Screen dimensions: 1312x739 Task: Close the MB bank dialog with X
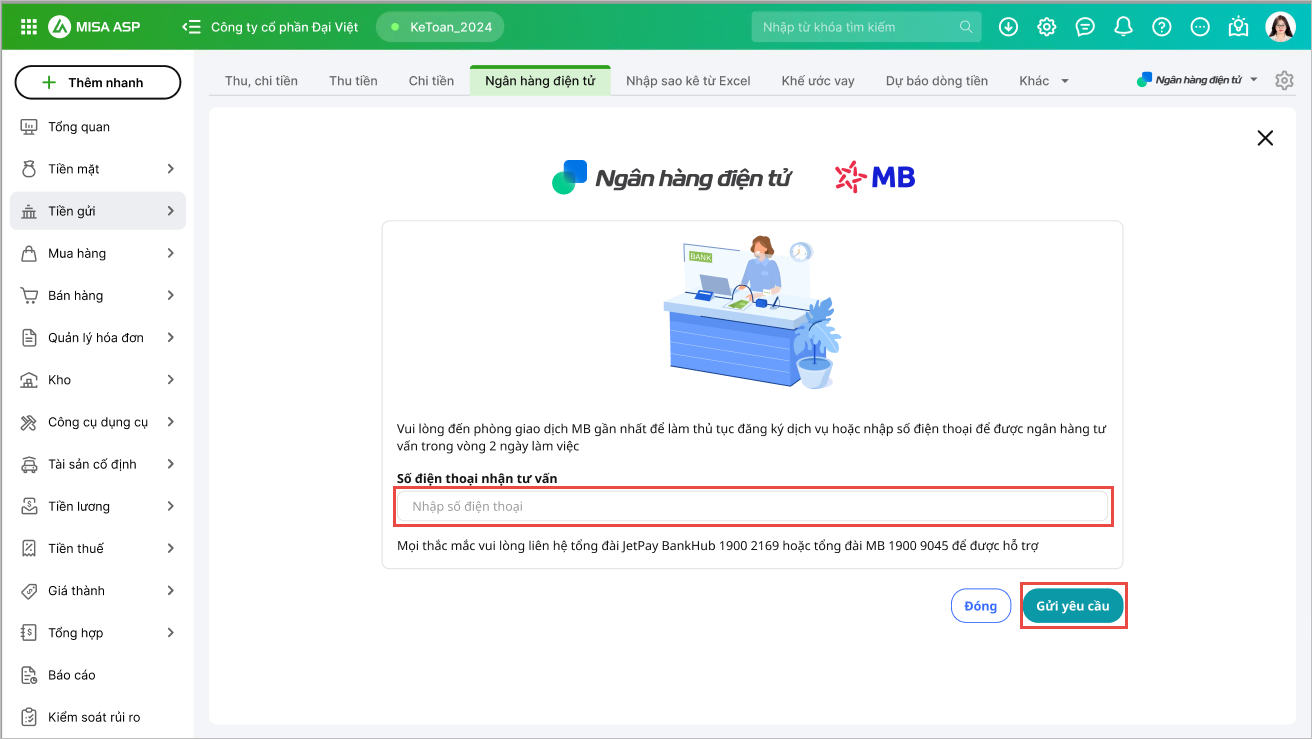(1265, 138)
